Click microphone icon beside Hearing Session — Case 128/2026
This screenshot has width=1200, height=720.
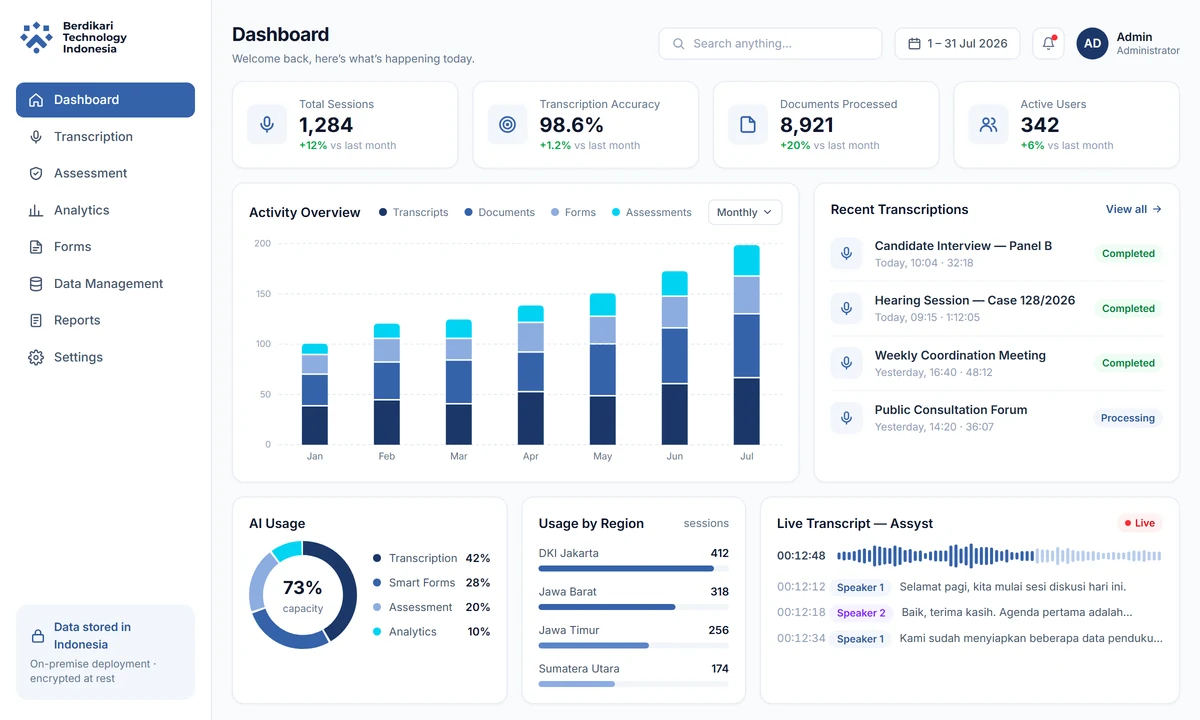tap(846, 308)
